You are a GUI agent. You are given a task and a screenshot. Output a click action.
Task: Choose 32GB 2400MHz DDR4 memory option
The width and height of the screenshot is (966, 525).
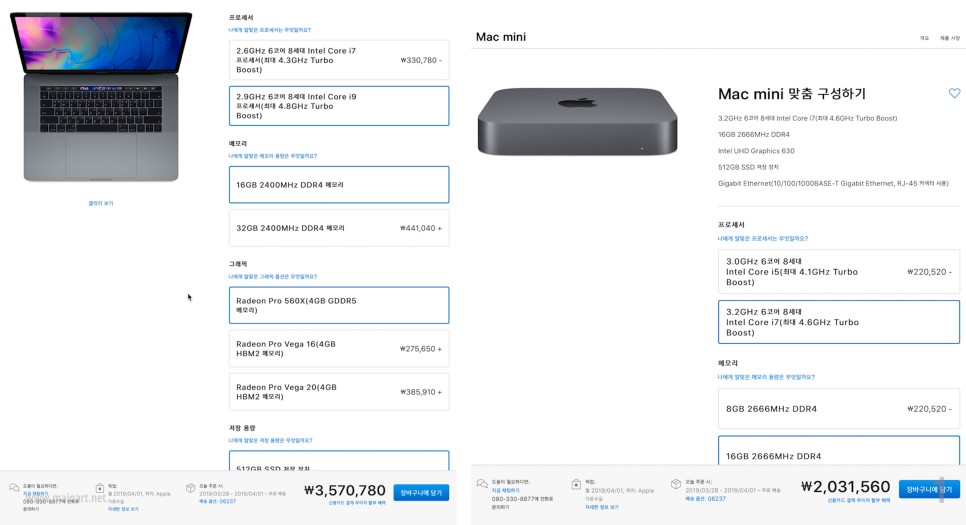coord(339,228)
